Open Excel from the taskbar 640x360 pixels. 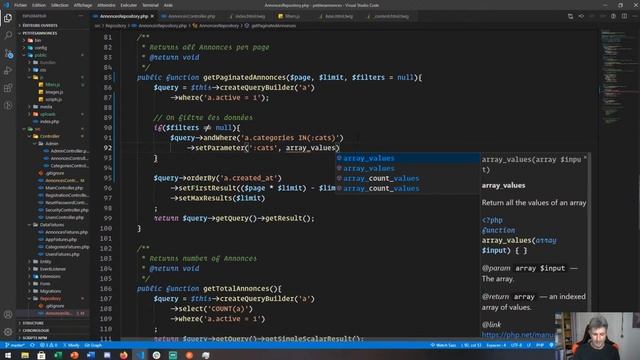(58, 356)
